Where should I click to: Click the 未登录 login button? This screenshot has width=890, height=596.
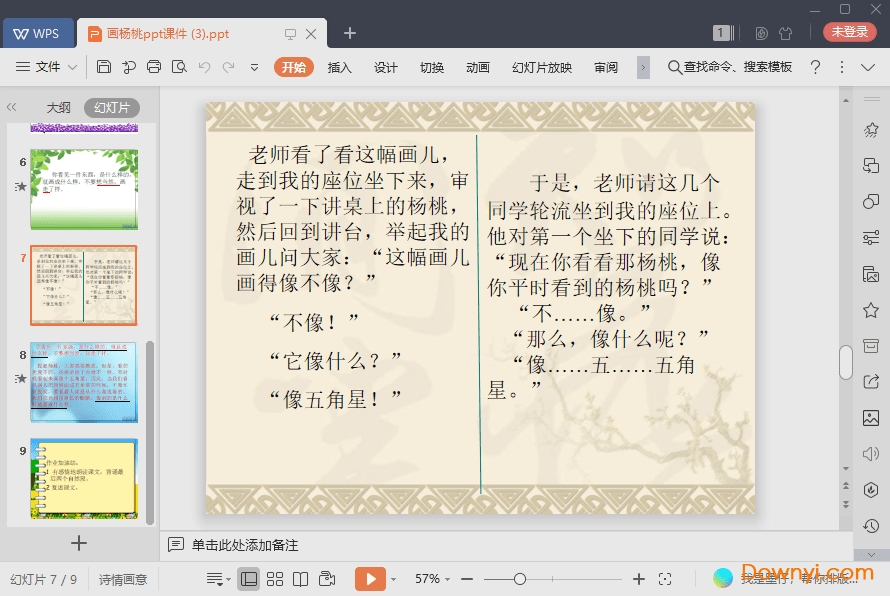click(849, 32)
